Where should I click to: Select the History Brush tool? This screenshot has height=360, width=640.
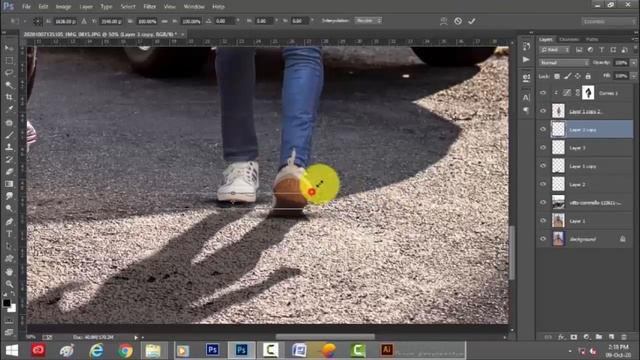click(9, 159)
